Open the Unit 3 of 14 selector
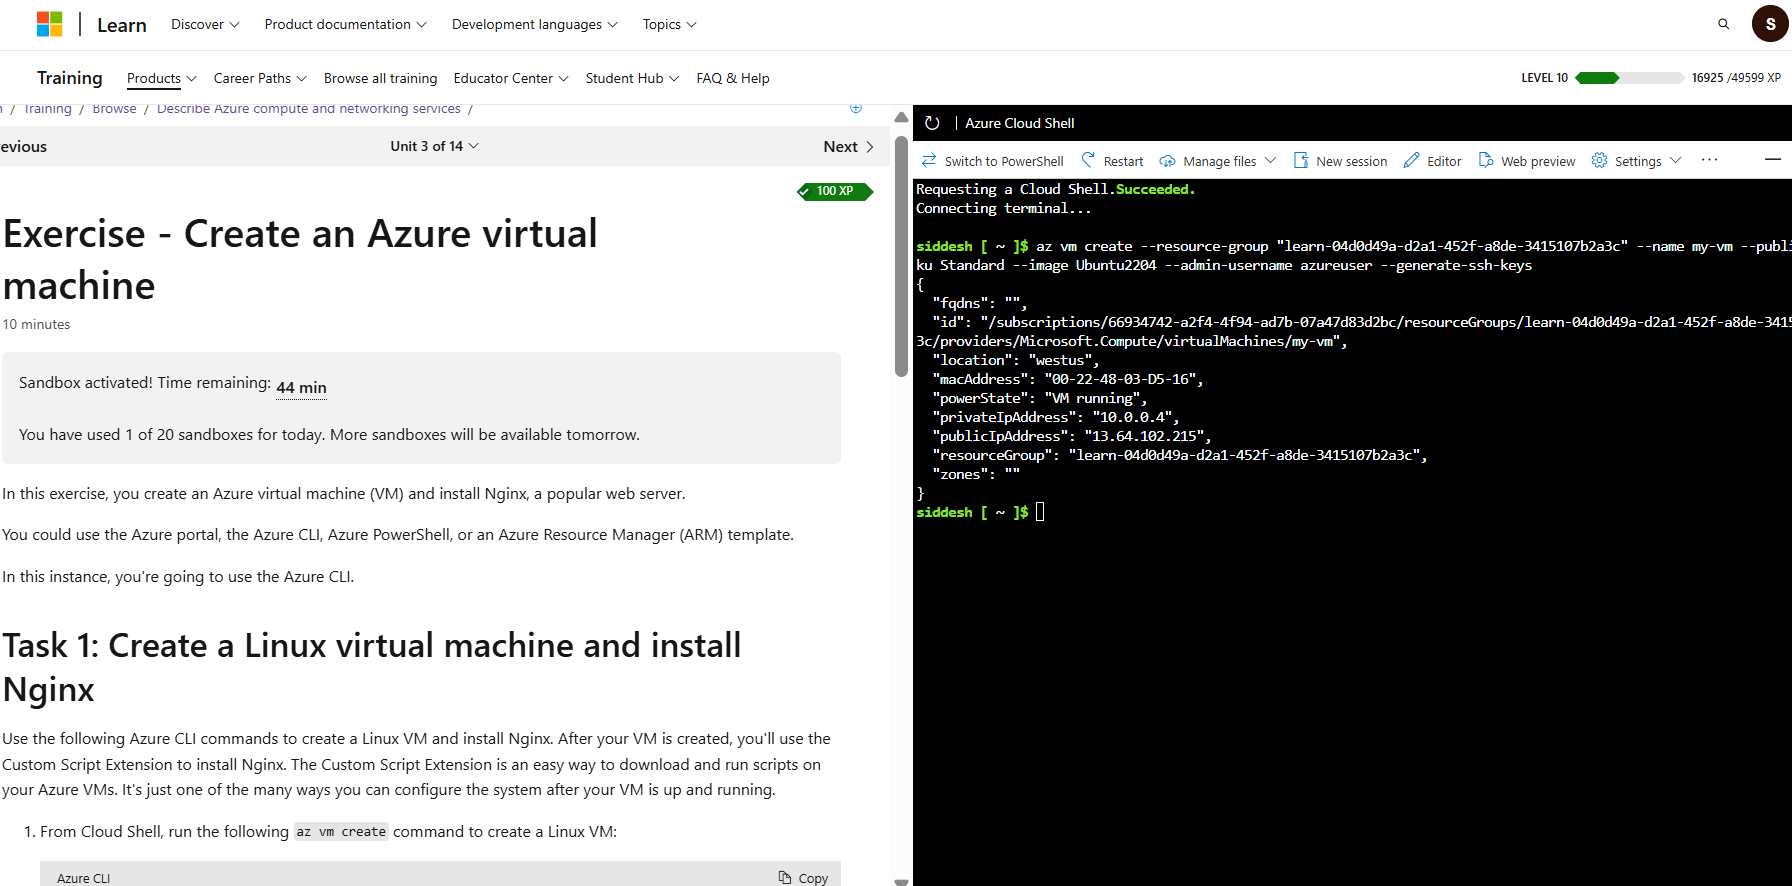Viewport: 1792px width, 886px height. (x=434, y=146)
